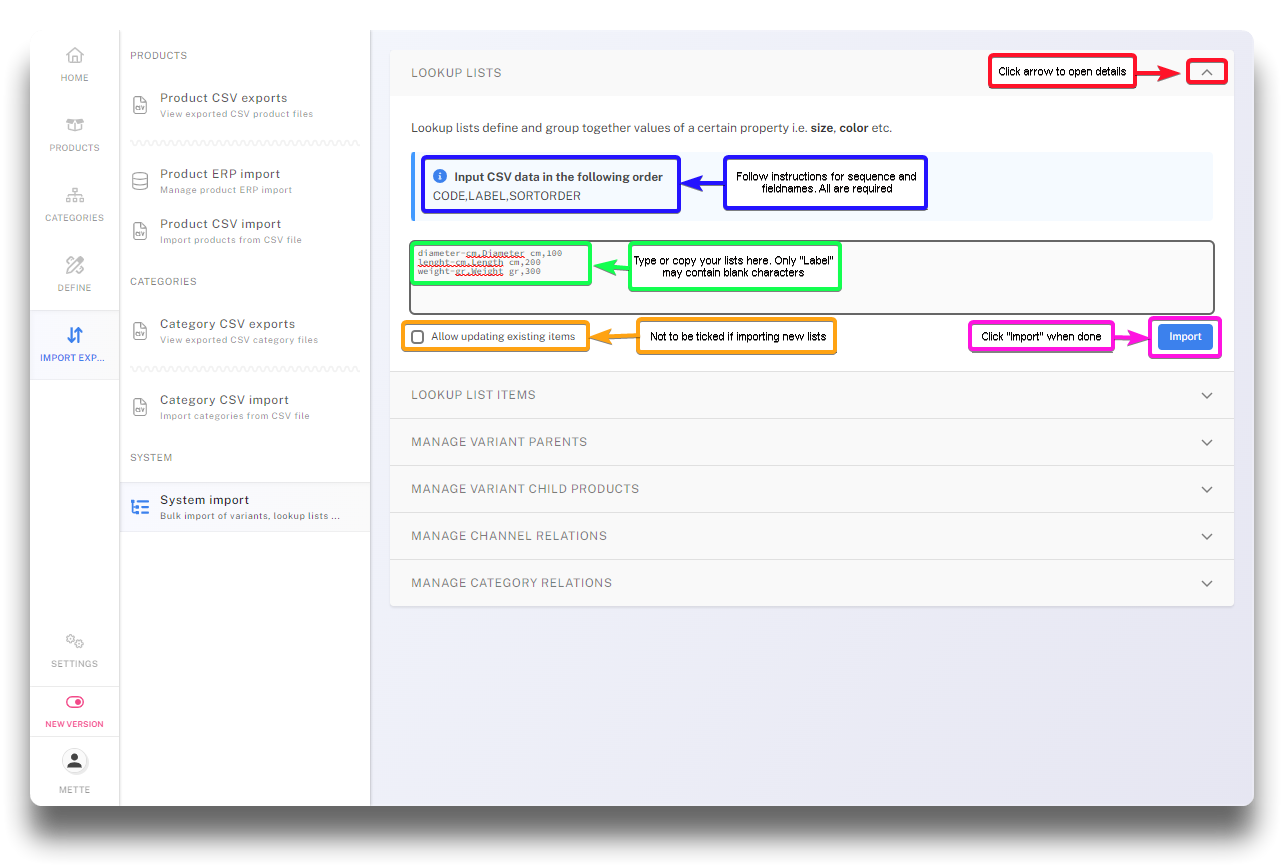Image resolution: width=1284 pixels, height=868 pixels.
Task: Expand Manage Channel Relations section
Action: pyautogui.click(x=1206, y=536)
